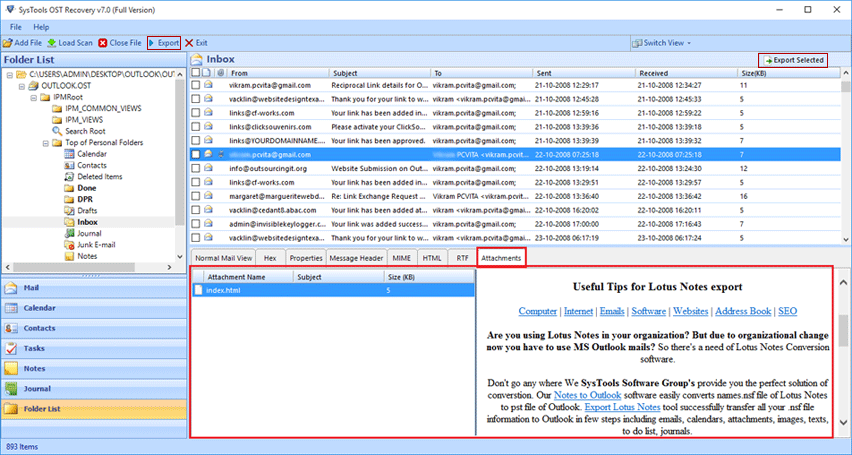Switch to the Message Header tab

(x=355, y=258)
